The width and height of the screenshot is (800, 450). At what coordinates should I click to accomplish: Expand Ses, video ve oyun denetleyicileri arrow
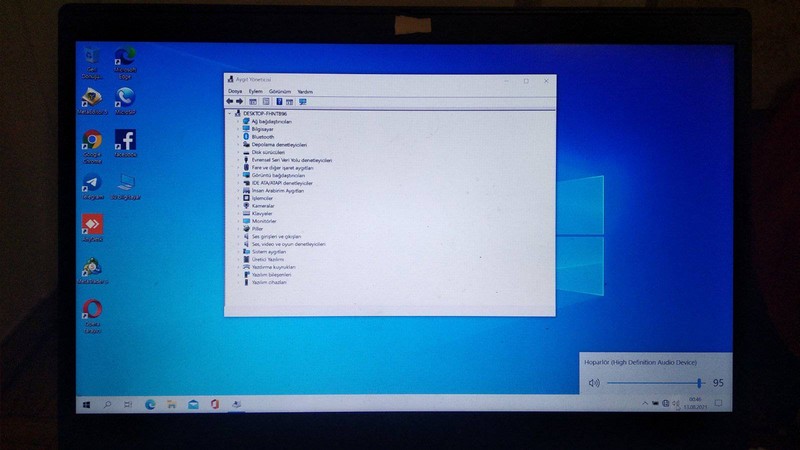pyautogui.click(x=238, y=244)
